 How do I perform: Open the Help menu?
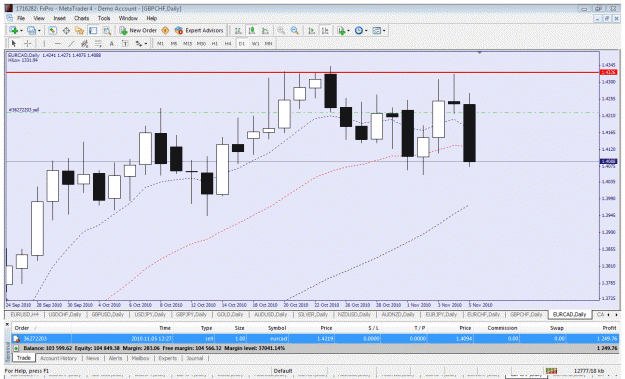(151, 18)
